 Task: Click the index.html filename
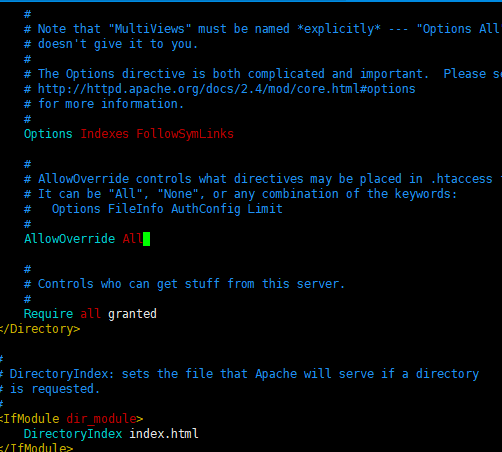[164, 434]
